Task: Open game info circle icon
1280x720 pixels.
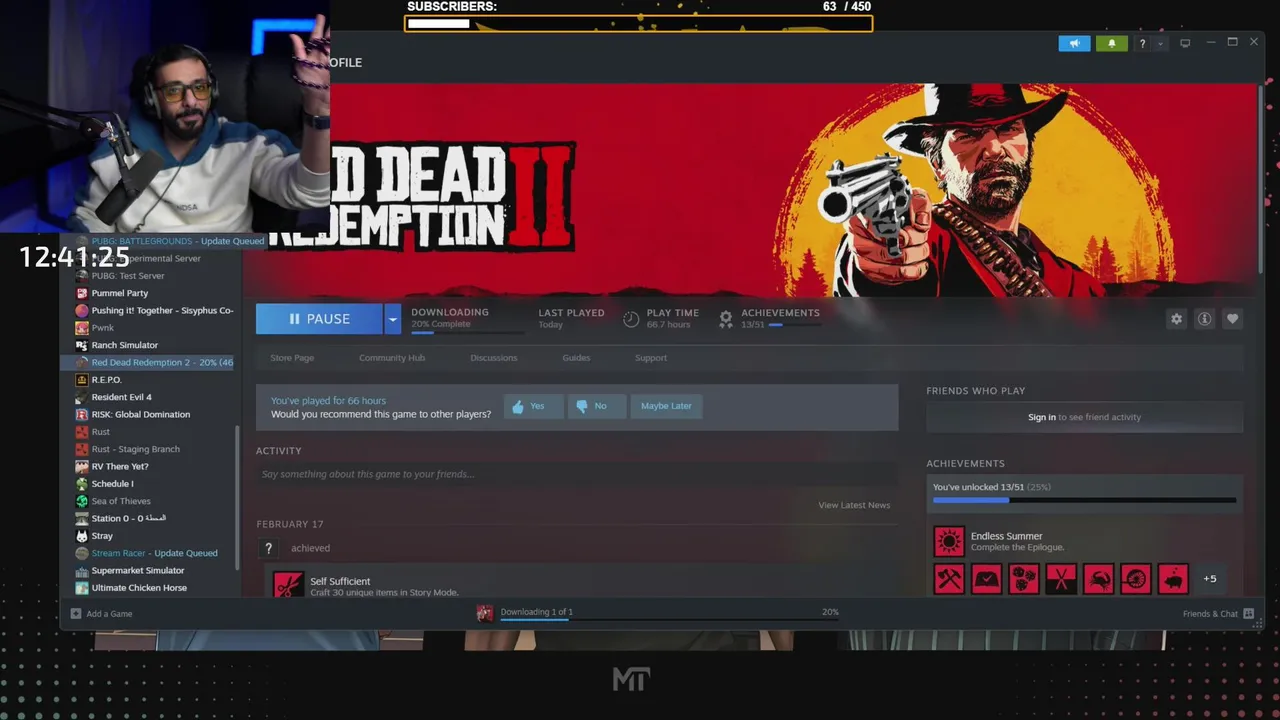Action: click(1204, 319)
